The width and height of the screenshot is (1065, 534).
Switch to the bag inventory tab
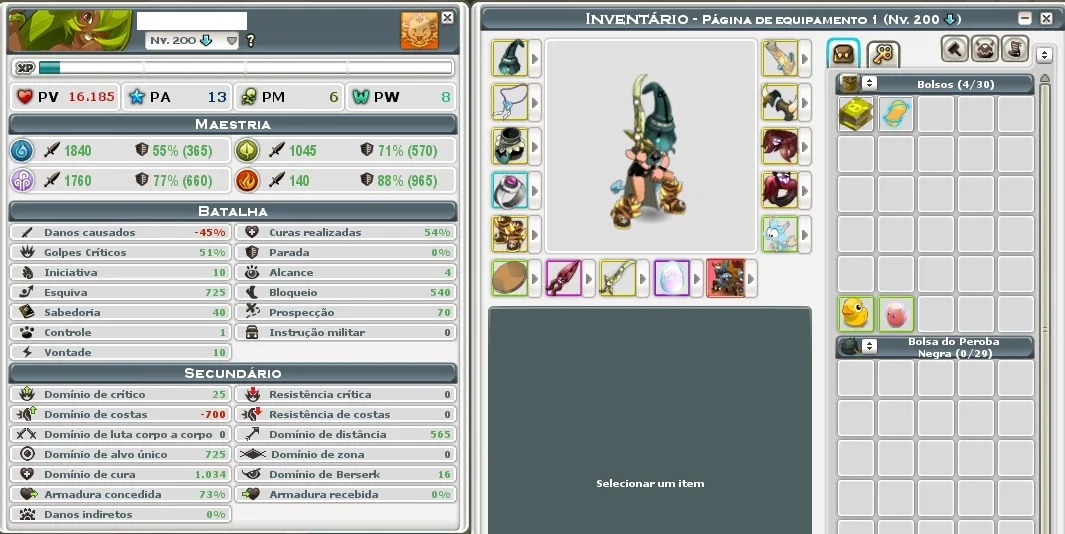844,54
